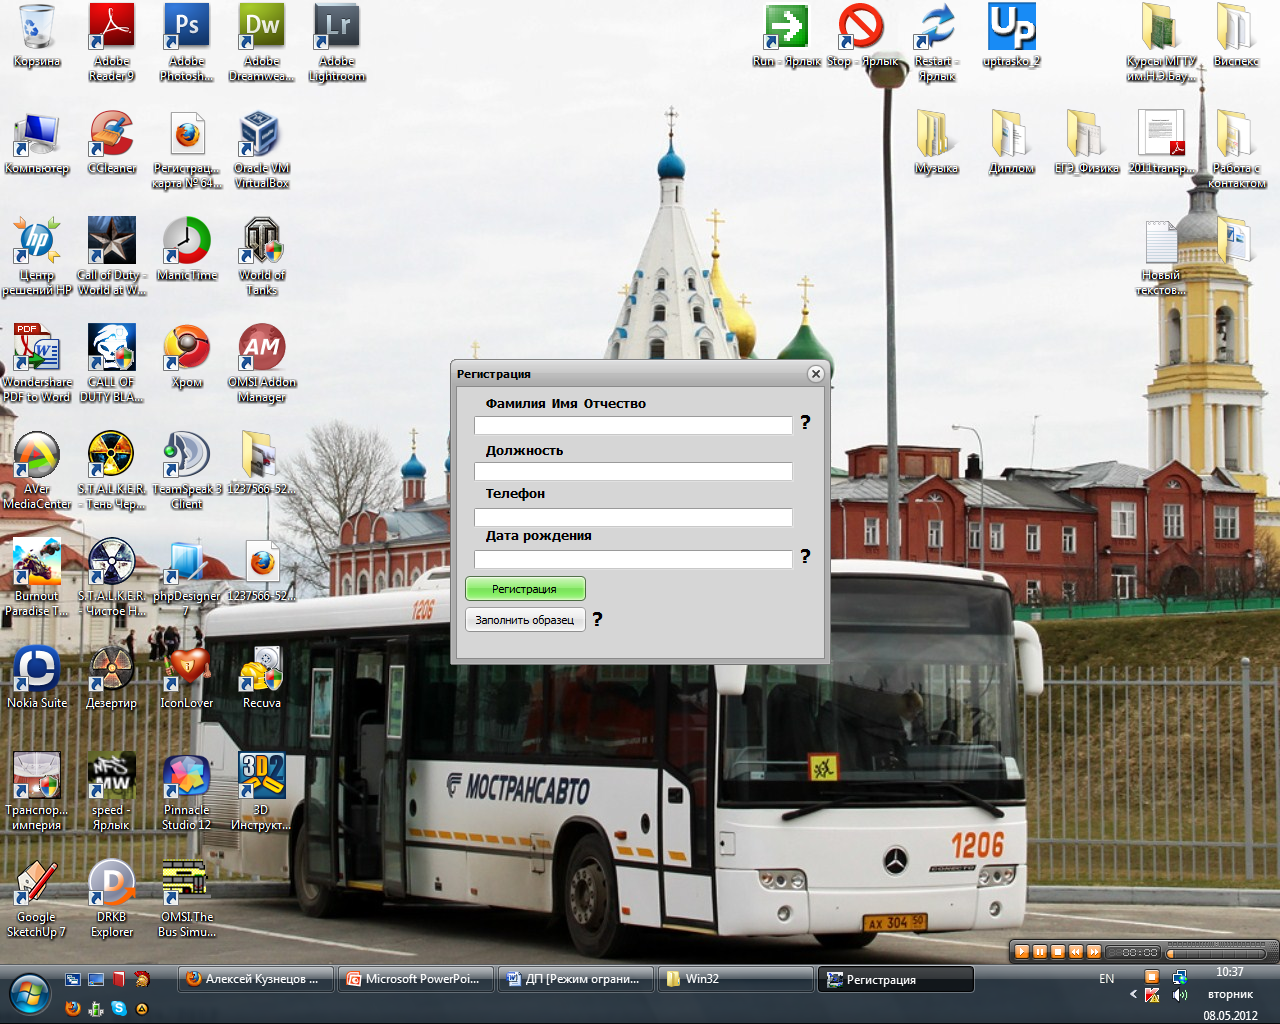
Task: Open the Диплом folder
Action: pos(1012,143)
